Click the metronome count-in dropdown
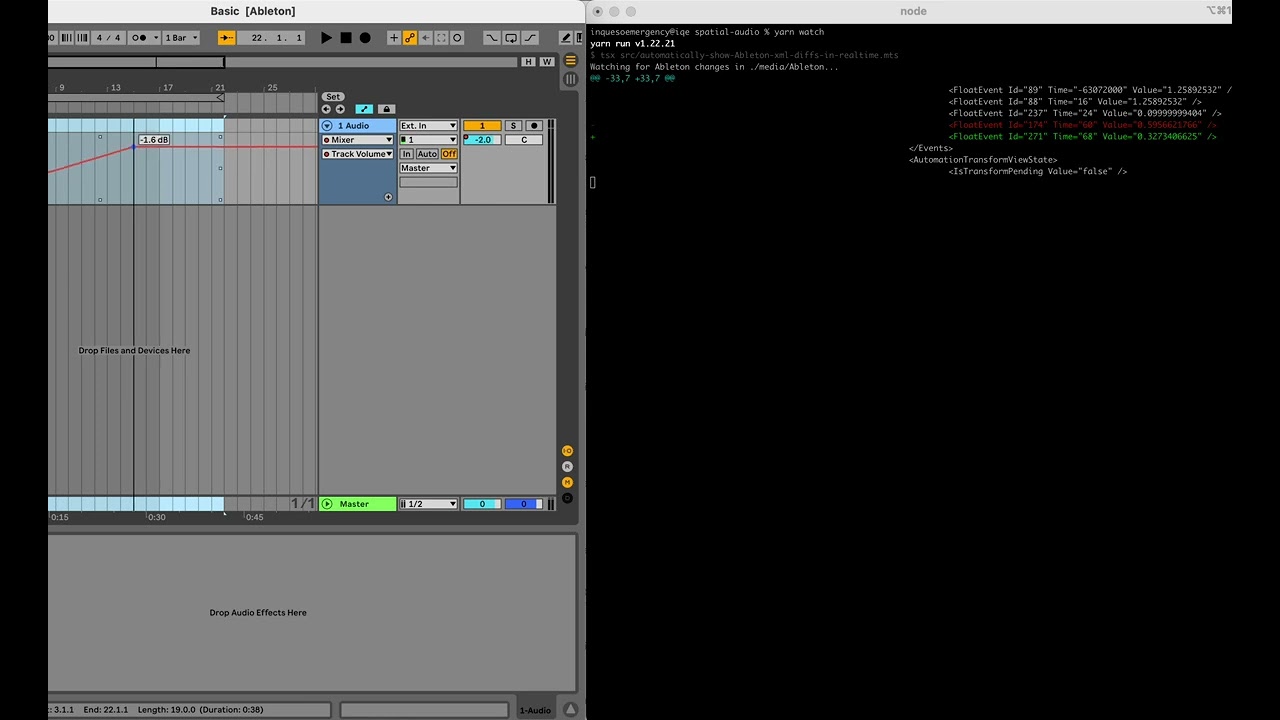Viewport: 1280px width, 720px height. (x=143, y=38)
